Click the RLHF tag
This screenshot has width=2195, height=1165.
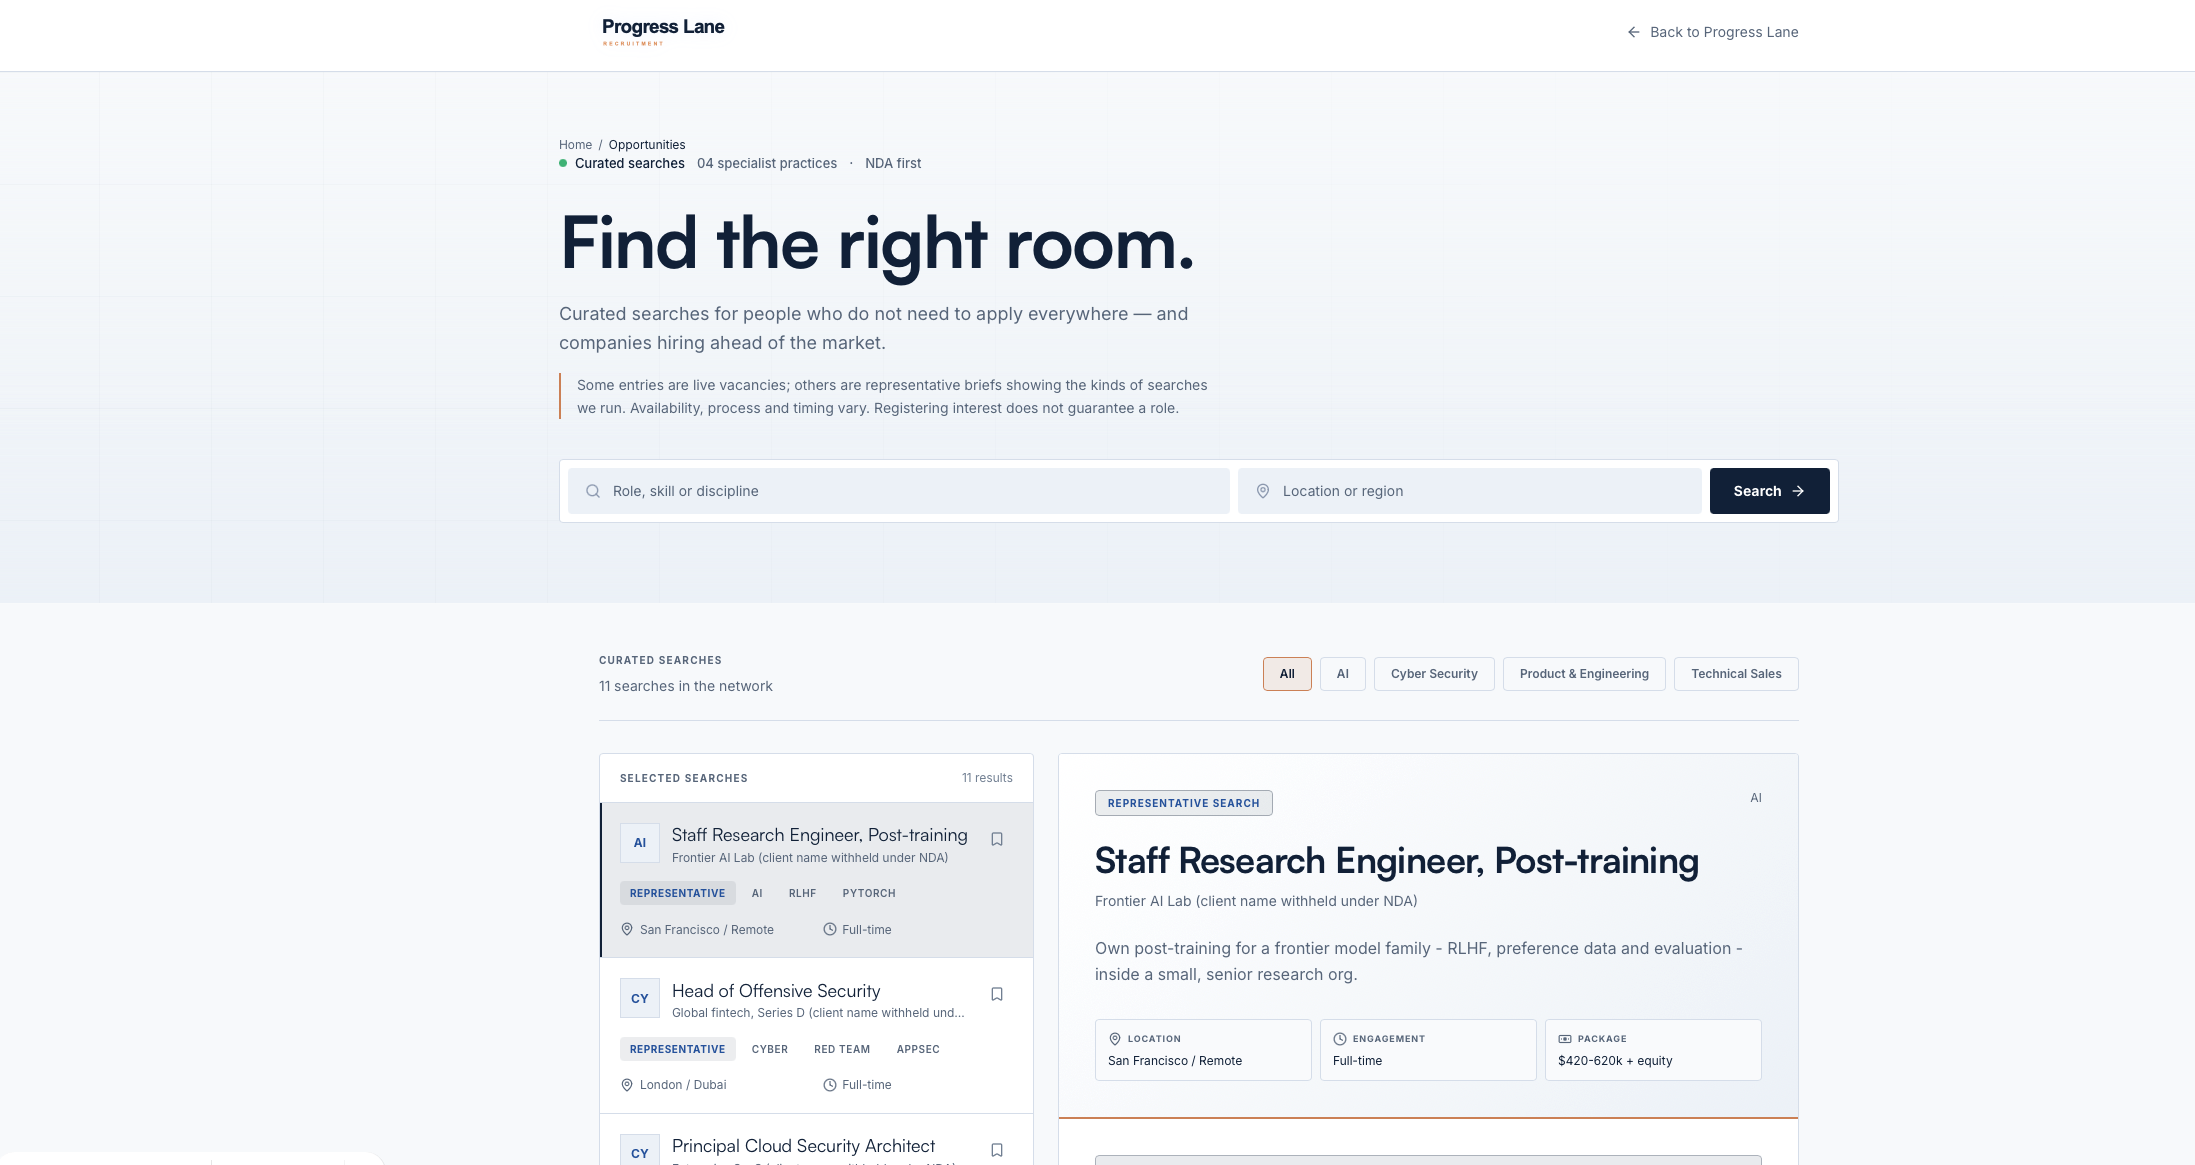tap(802, 893)
